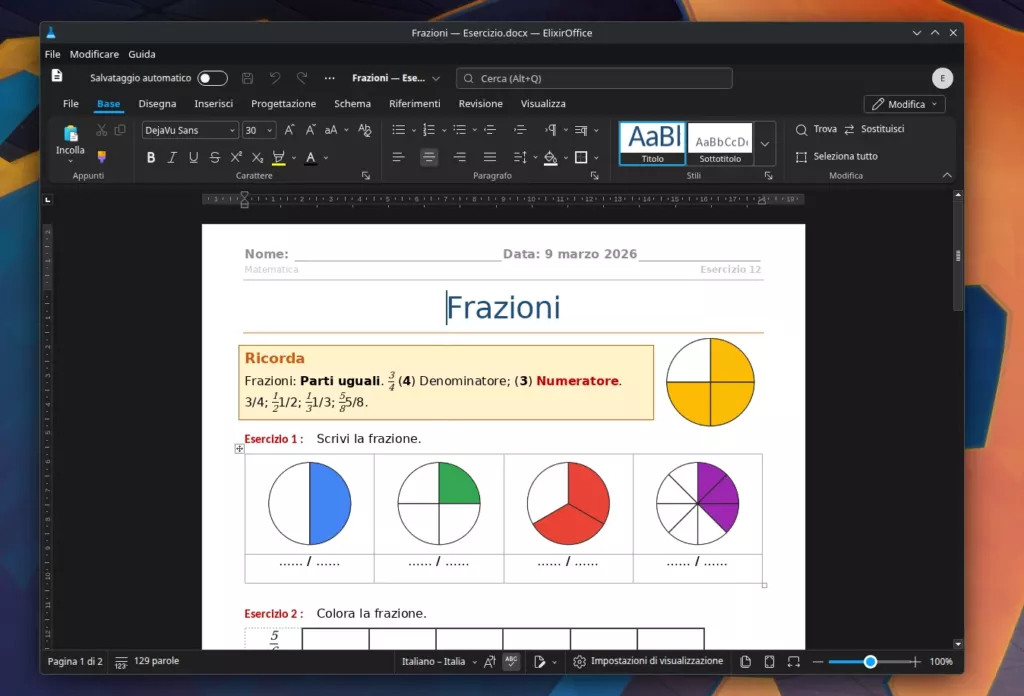
Task: Click the yellow text highlight color button
Action: click(279, 157)
